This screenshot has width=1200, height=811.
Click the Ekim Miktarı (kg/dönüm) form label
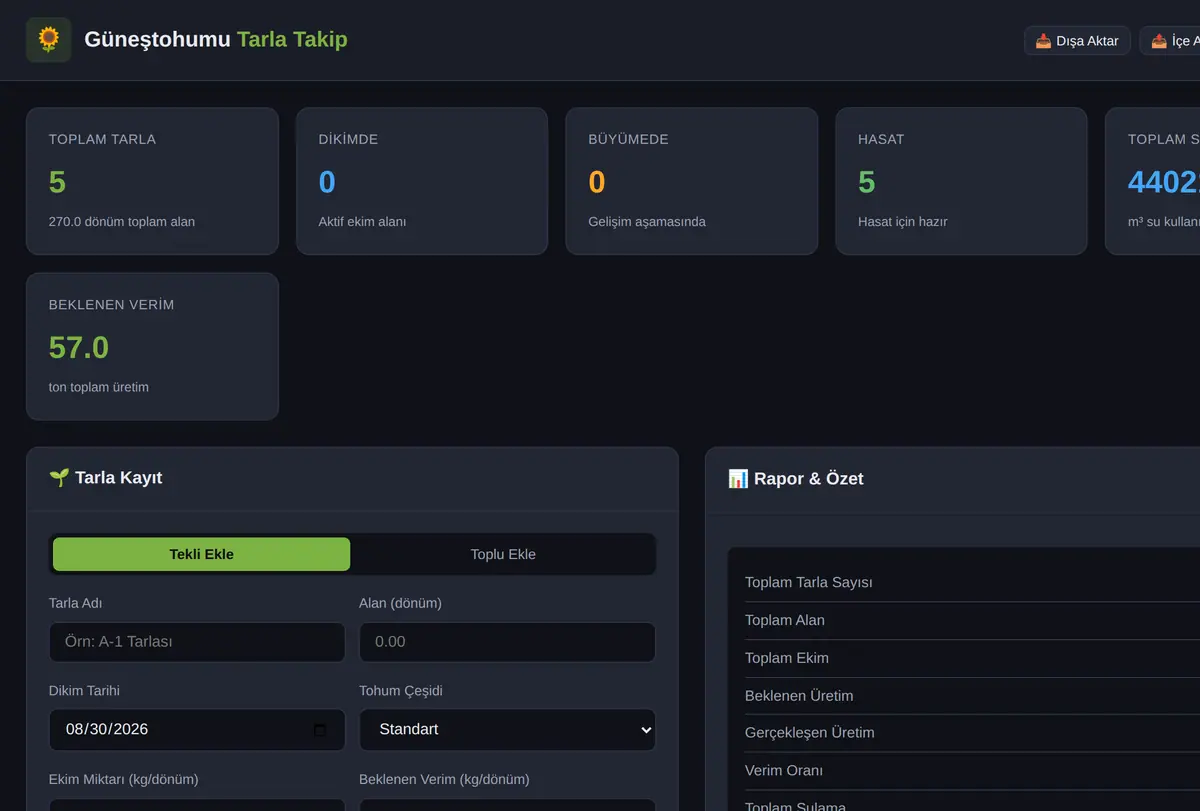[x=123, y=779]
